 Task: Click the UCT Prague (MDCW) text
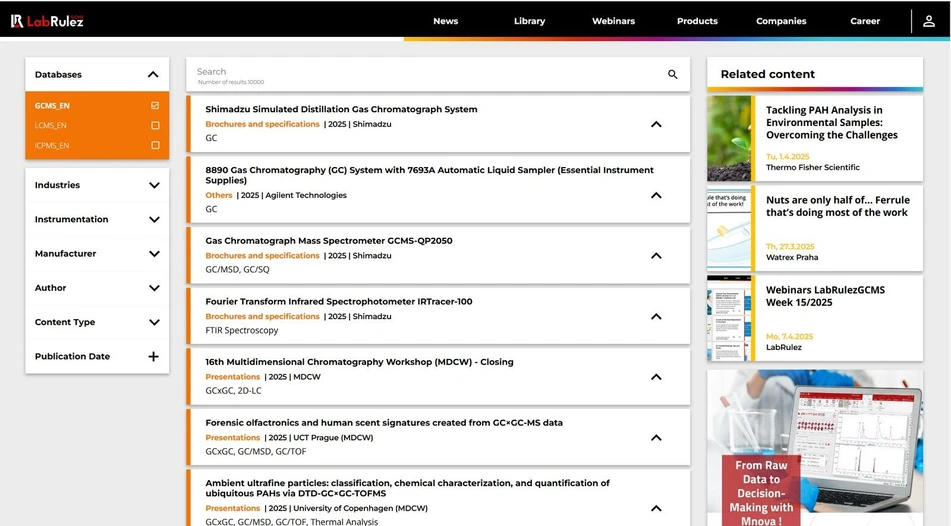click(x=333, y=437)
